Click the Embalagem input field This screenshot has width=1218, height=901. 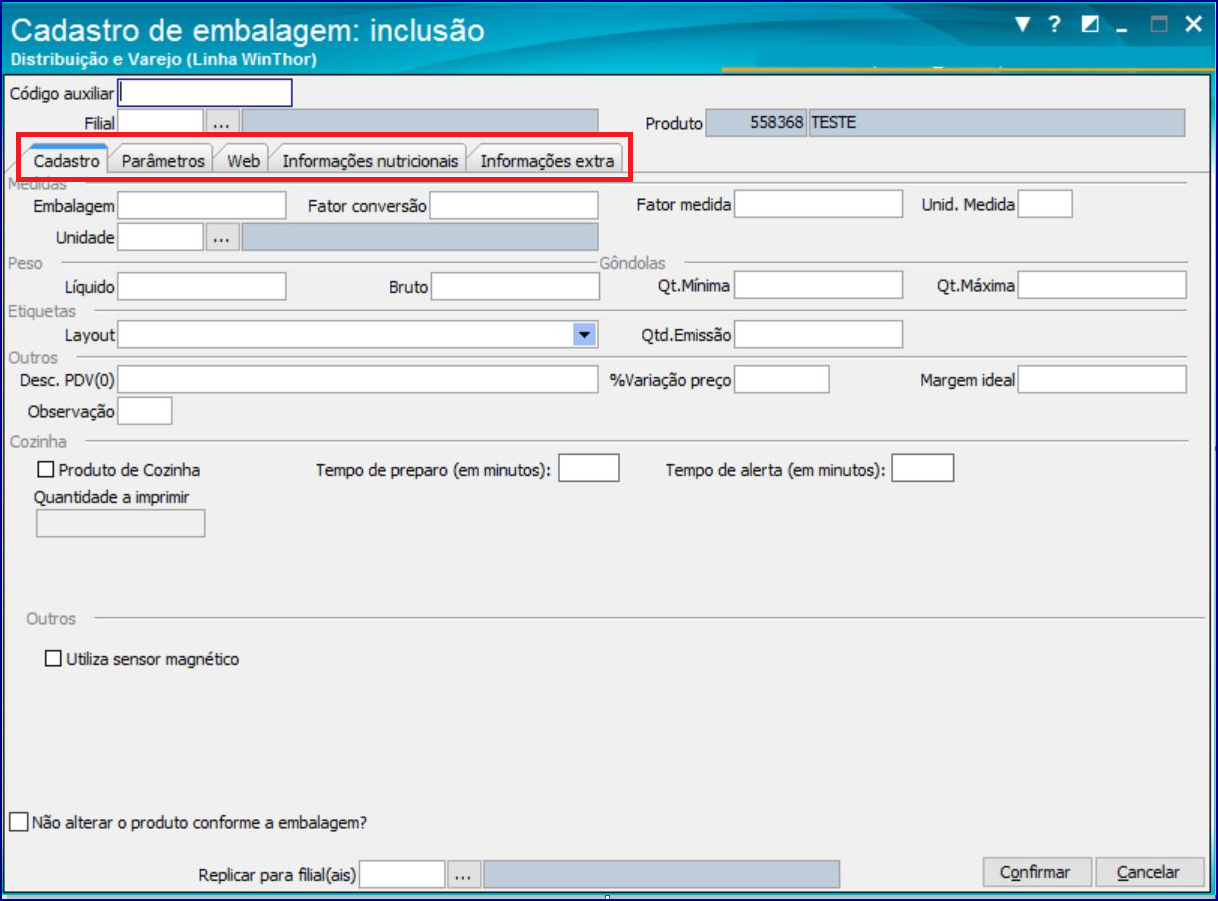click(202, 205)
